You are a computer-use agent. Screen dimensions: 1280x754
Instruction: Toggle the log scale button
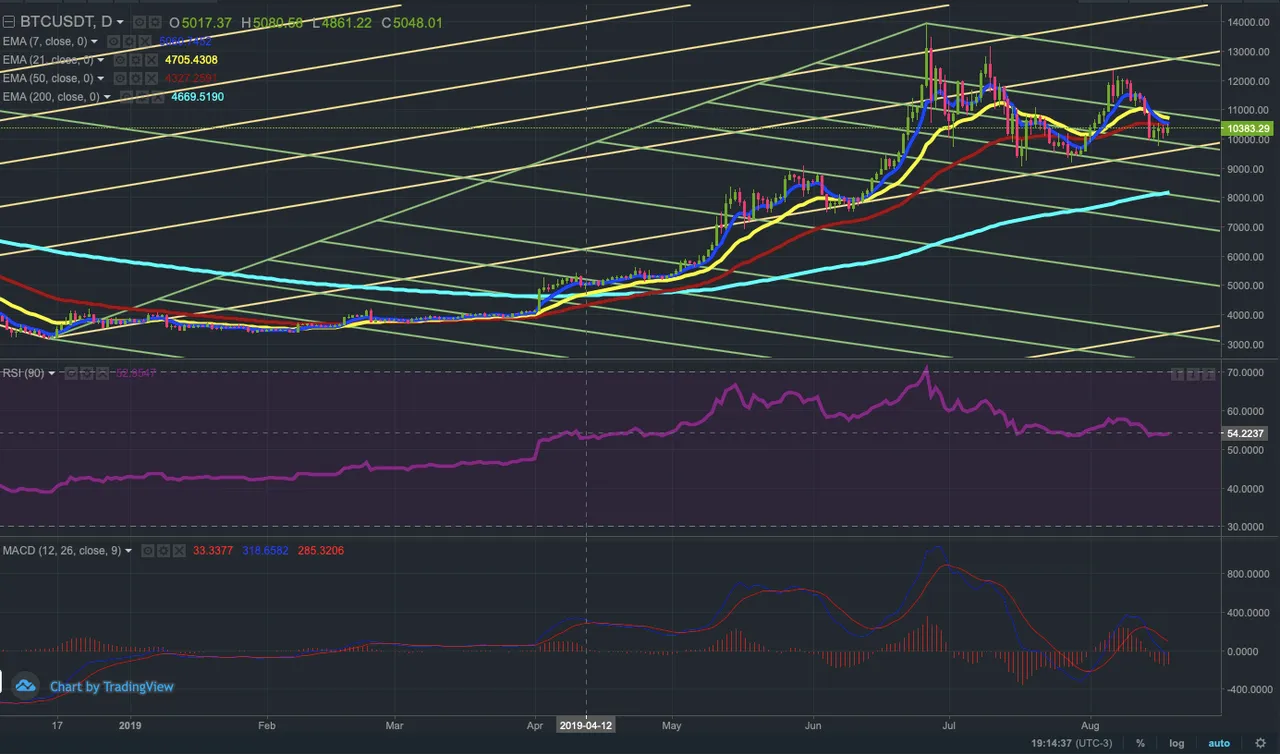click(x=1178, y=743)
